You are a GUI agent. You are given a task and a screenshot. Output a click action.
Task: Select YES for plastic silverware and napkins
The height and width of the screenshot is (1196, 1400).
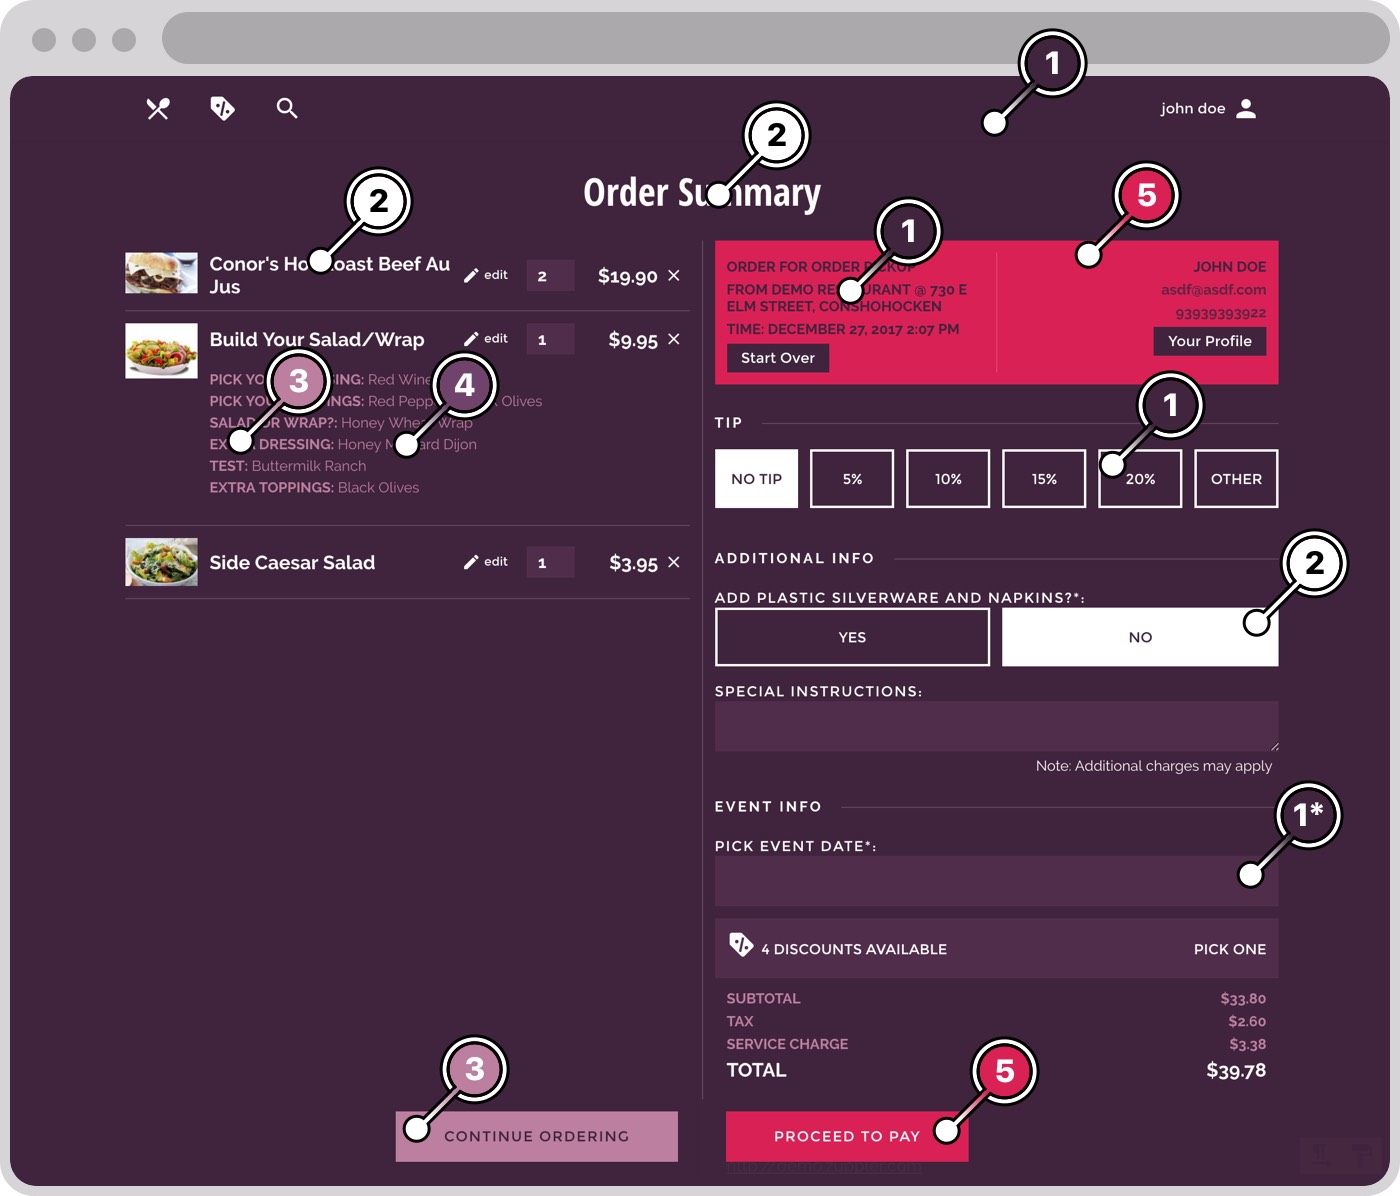point(852,637)
